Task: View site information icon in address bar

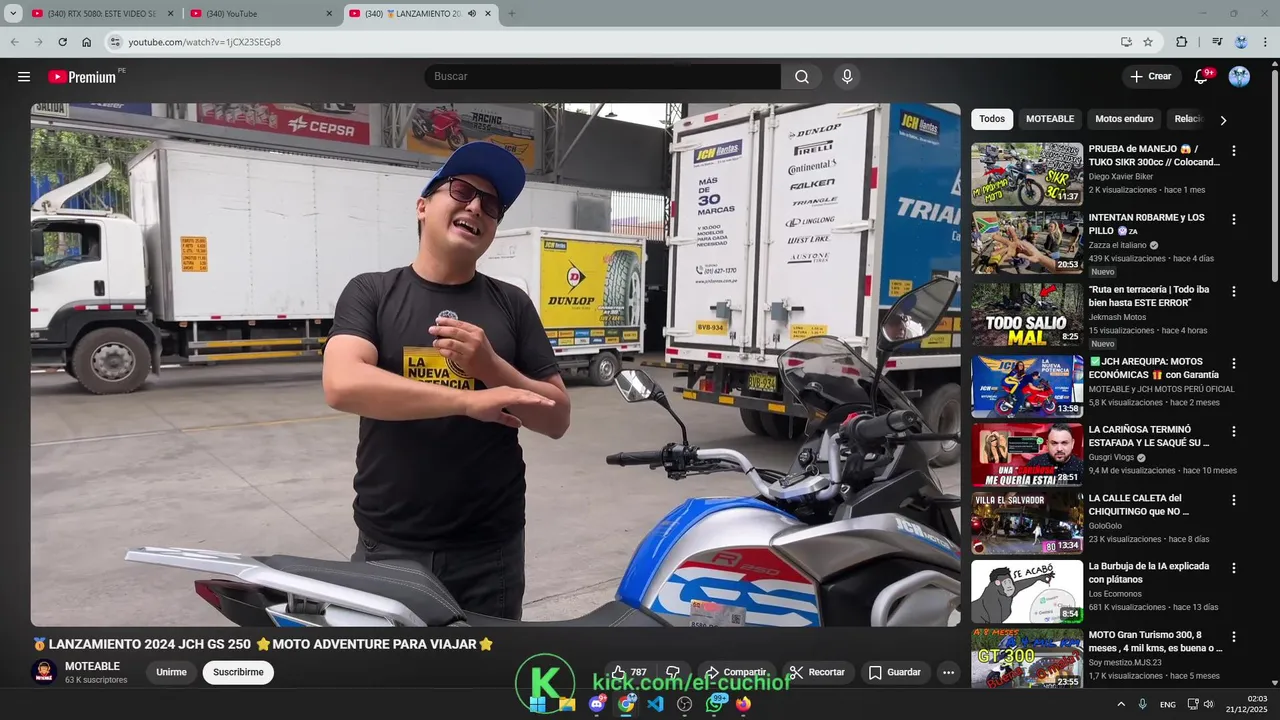Action: [115, 42]
